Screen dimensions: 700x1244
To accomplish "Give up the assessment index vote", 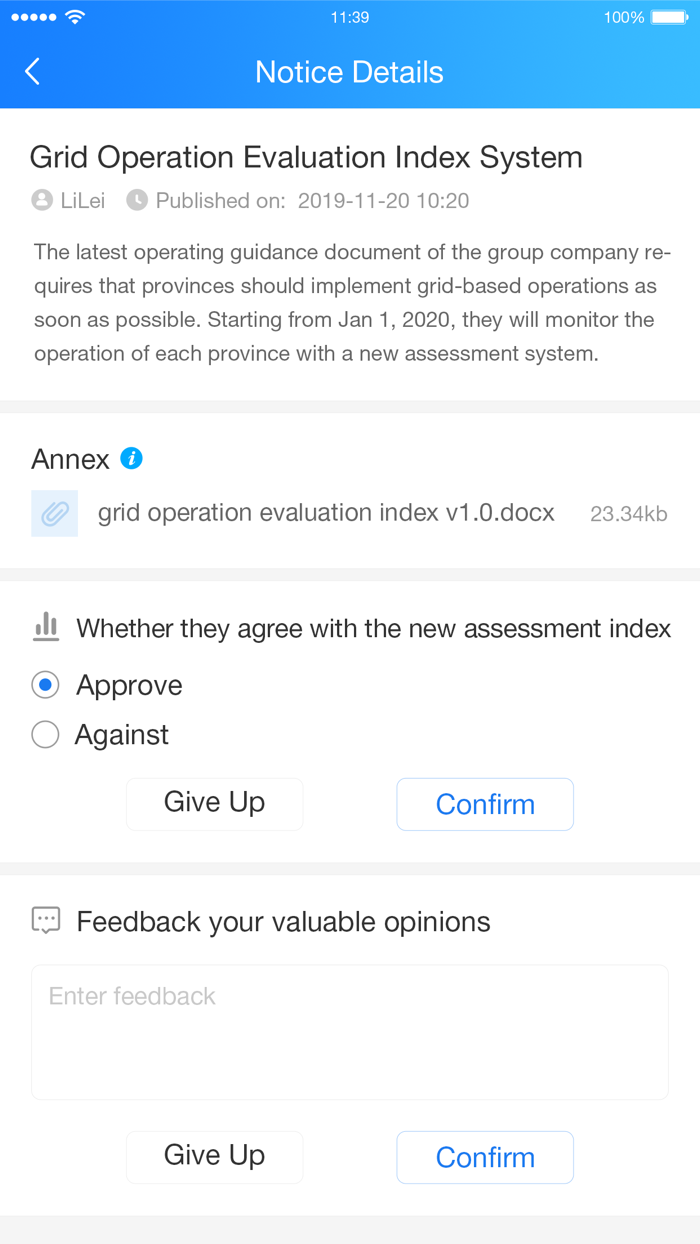I will (214, 804).
